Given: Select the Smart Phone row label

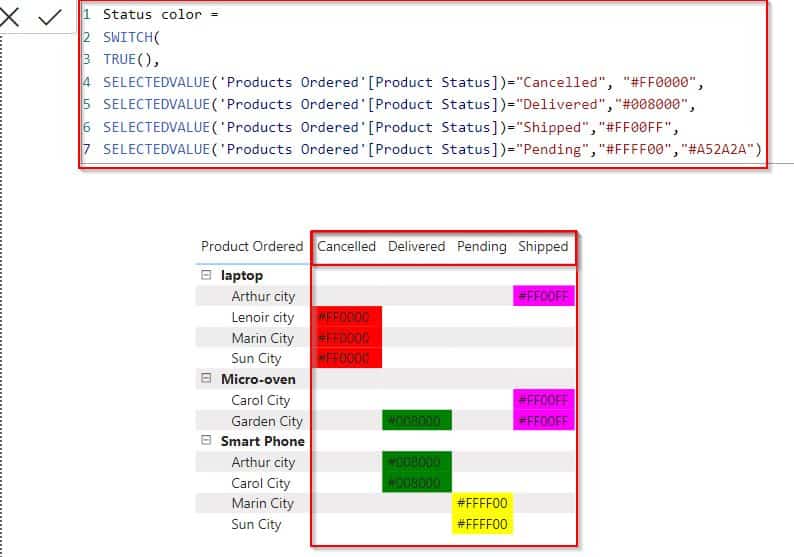Looking at the screenshot, I should (262, 441).
